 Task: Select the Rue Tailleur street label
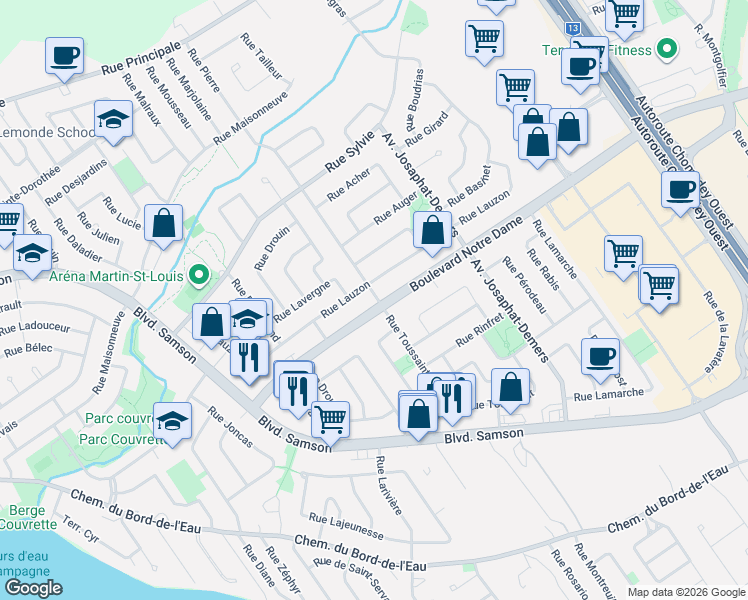coord(261,56)
